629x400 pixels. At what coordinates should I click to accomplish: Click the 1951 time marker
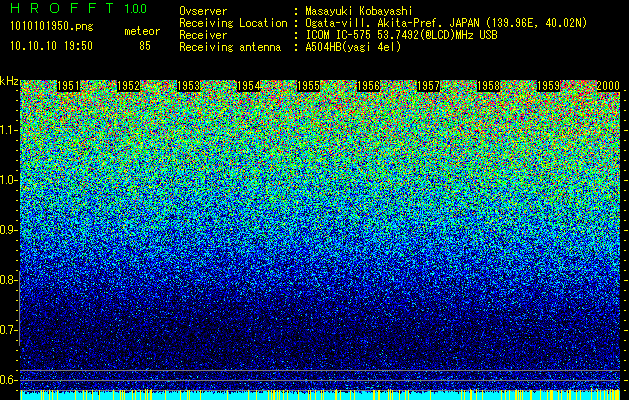click(68, 86)
